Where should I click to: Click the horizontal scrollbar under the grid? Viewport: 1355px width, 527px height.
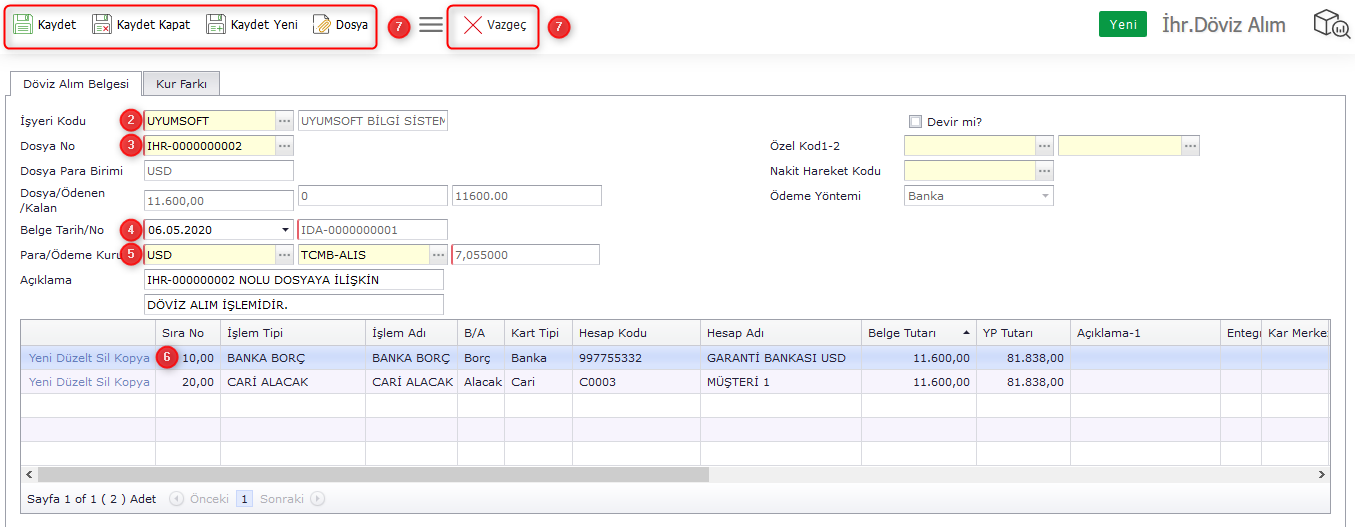372,474
